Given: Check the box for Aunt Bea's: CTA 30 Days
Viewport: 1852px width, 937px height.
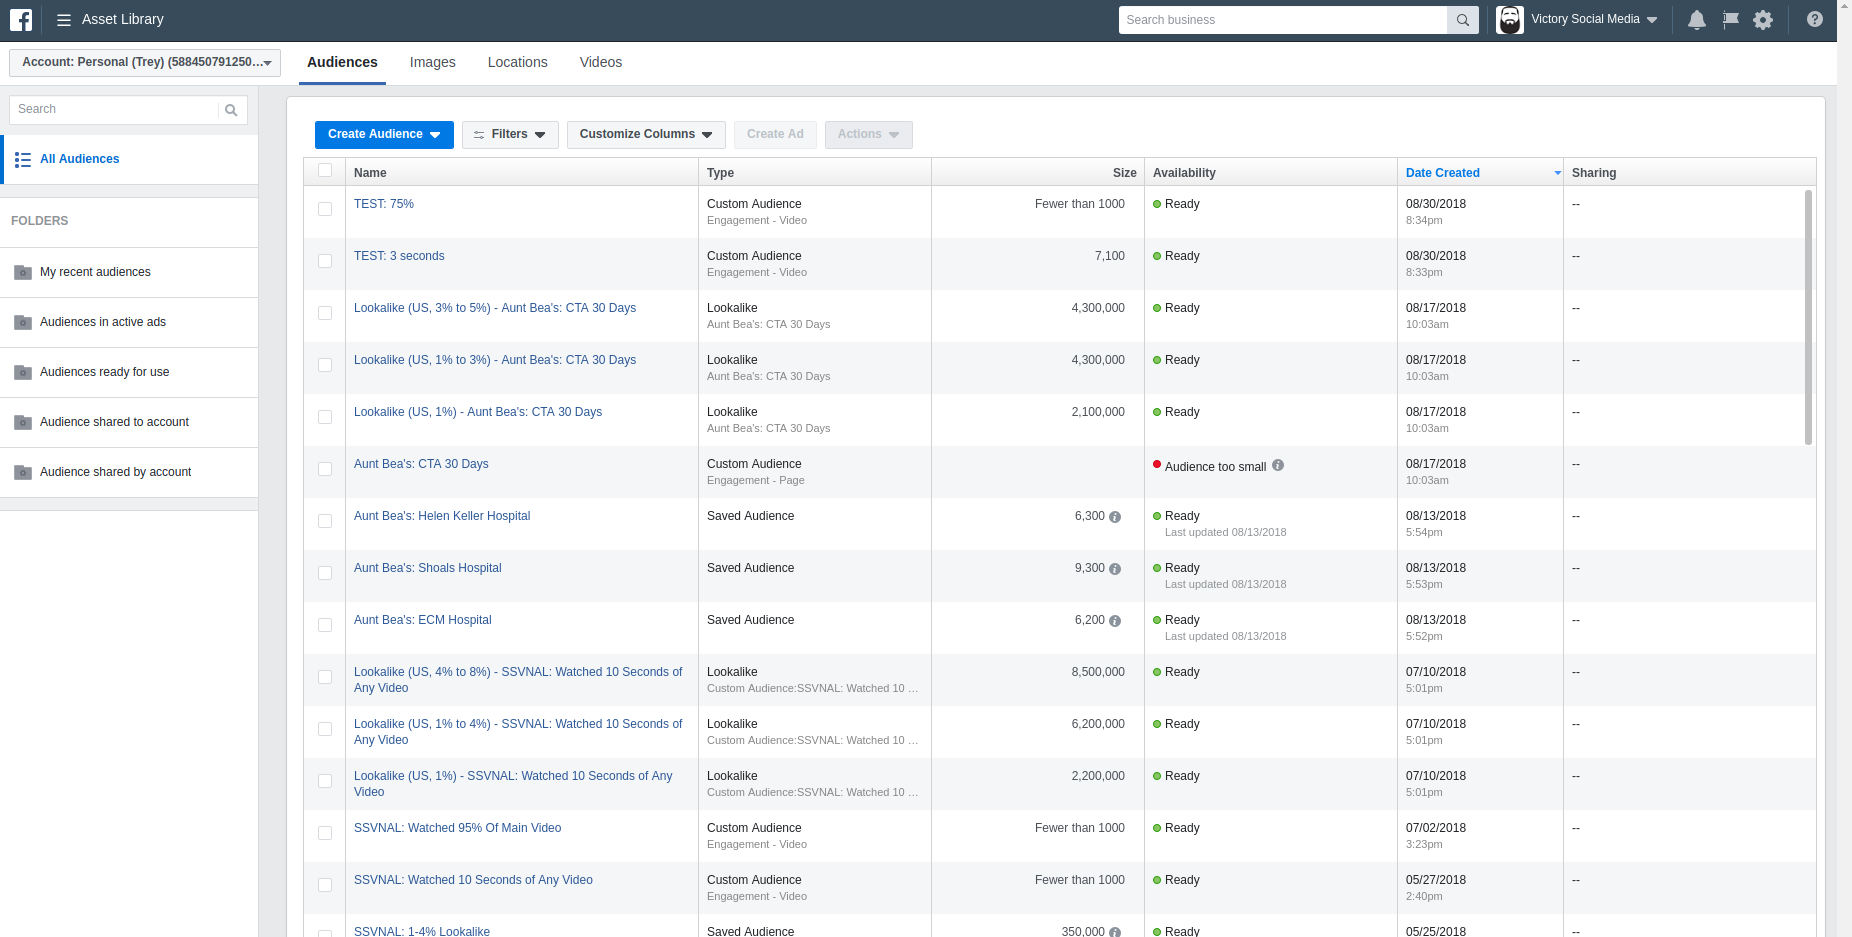Looking at the screenshot, I should point(324,468).
